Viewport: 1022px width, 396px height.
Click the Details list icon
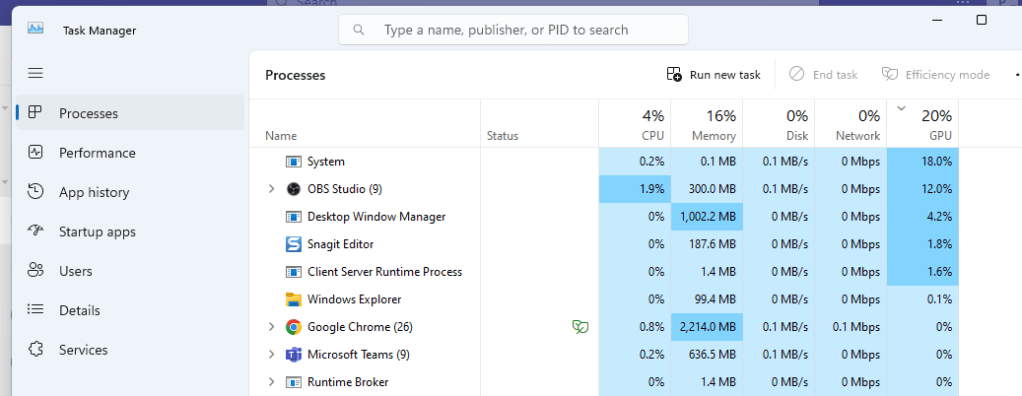35,309
